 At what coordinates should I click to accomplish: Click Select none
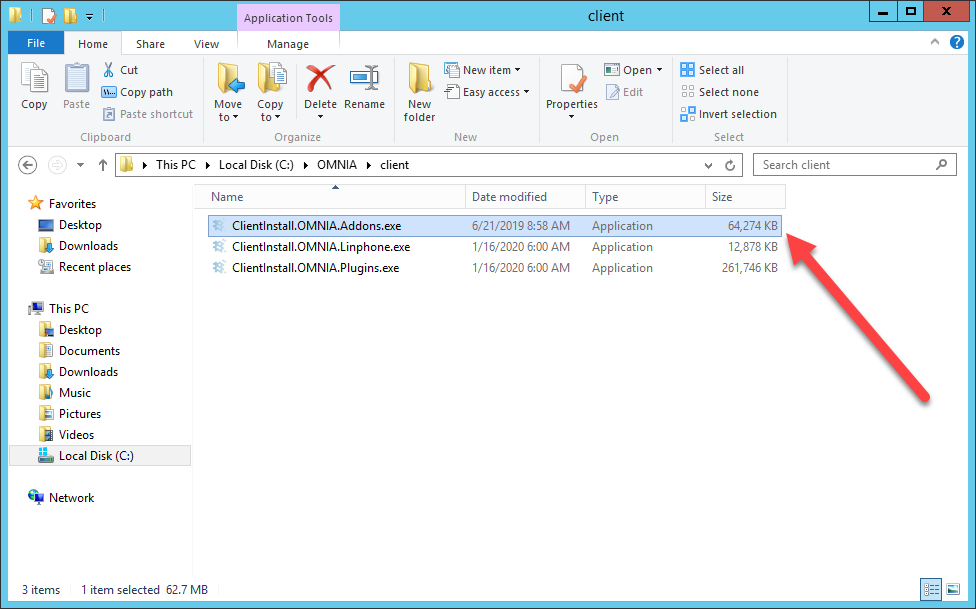click(720, 92)
